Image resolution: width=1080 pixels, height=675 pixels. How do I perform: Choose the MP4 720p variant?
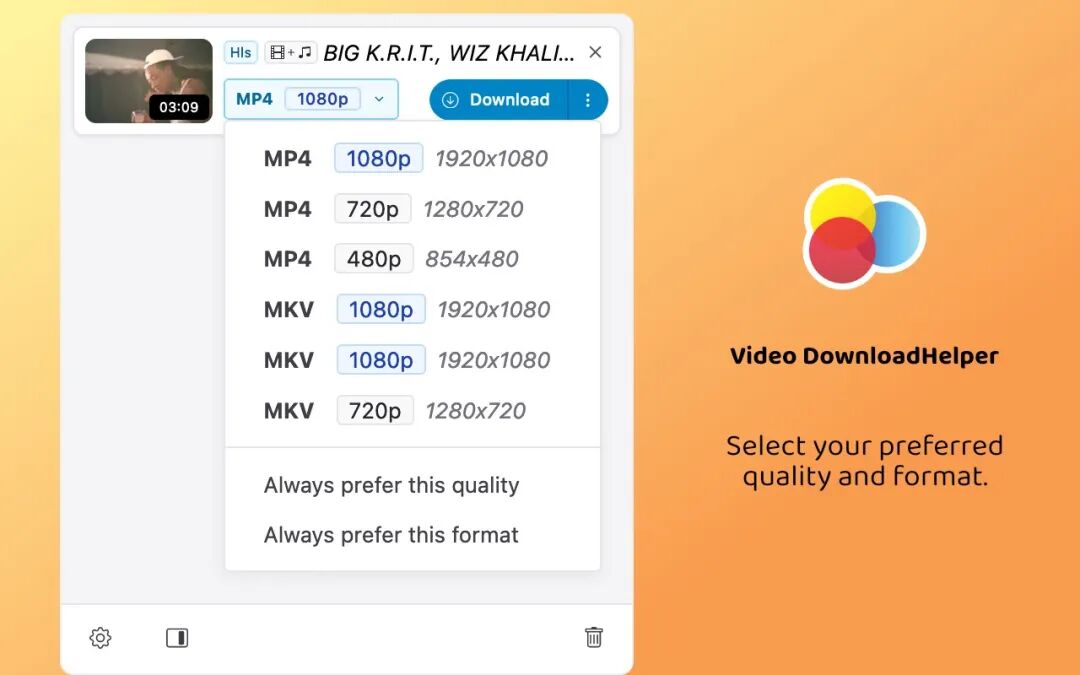[x=372, y=208]
